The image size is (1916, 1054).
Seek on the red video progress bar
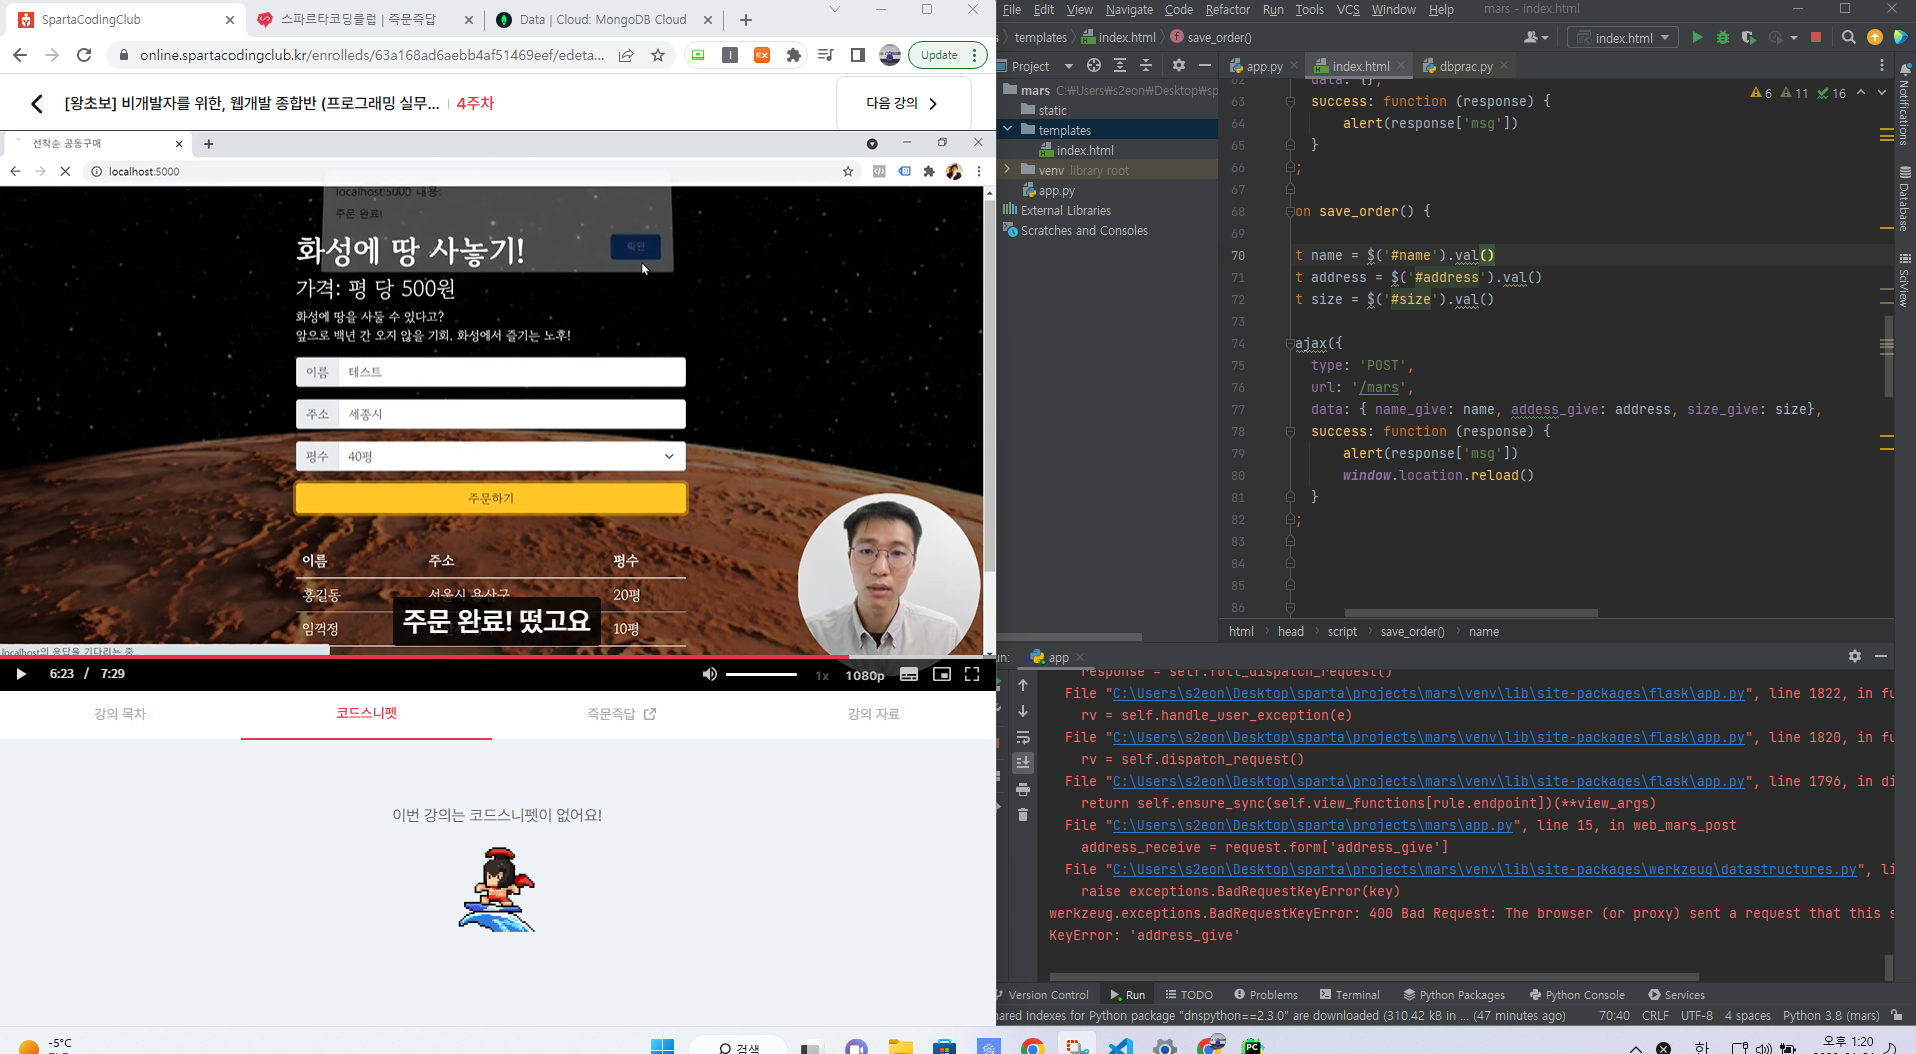tap(498, 657)
